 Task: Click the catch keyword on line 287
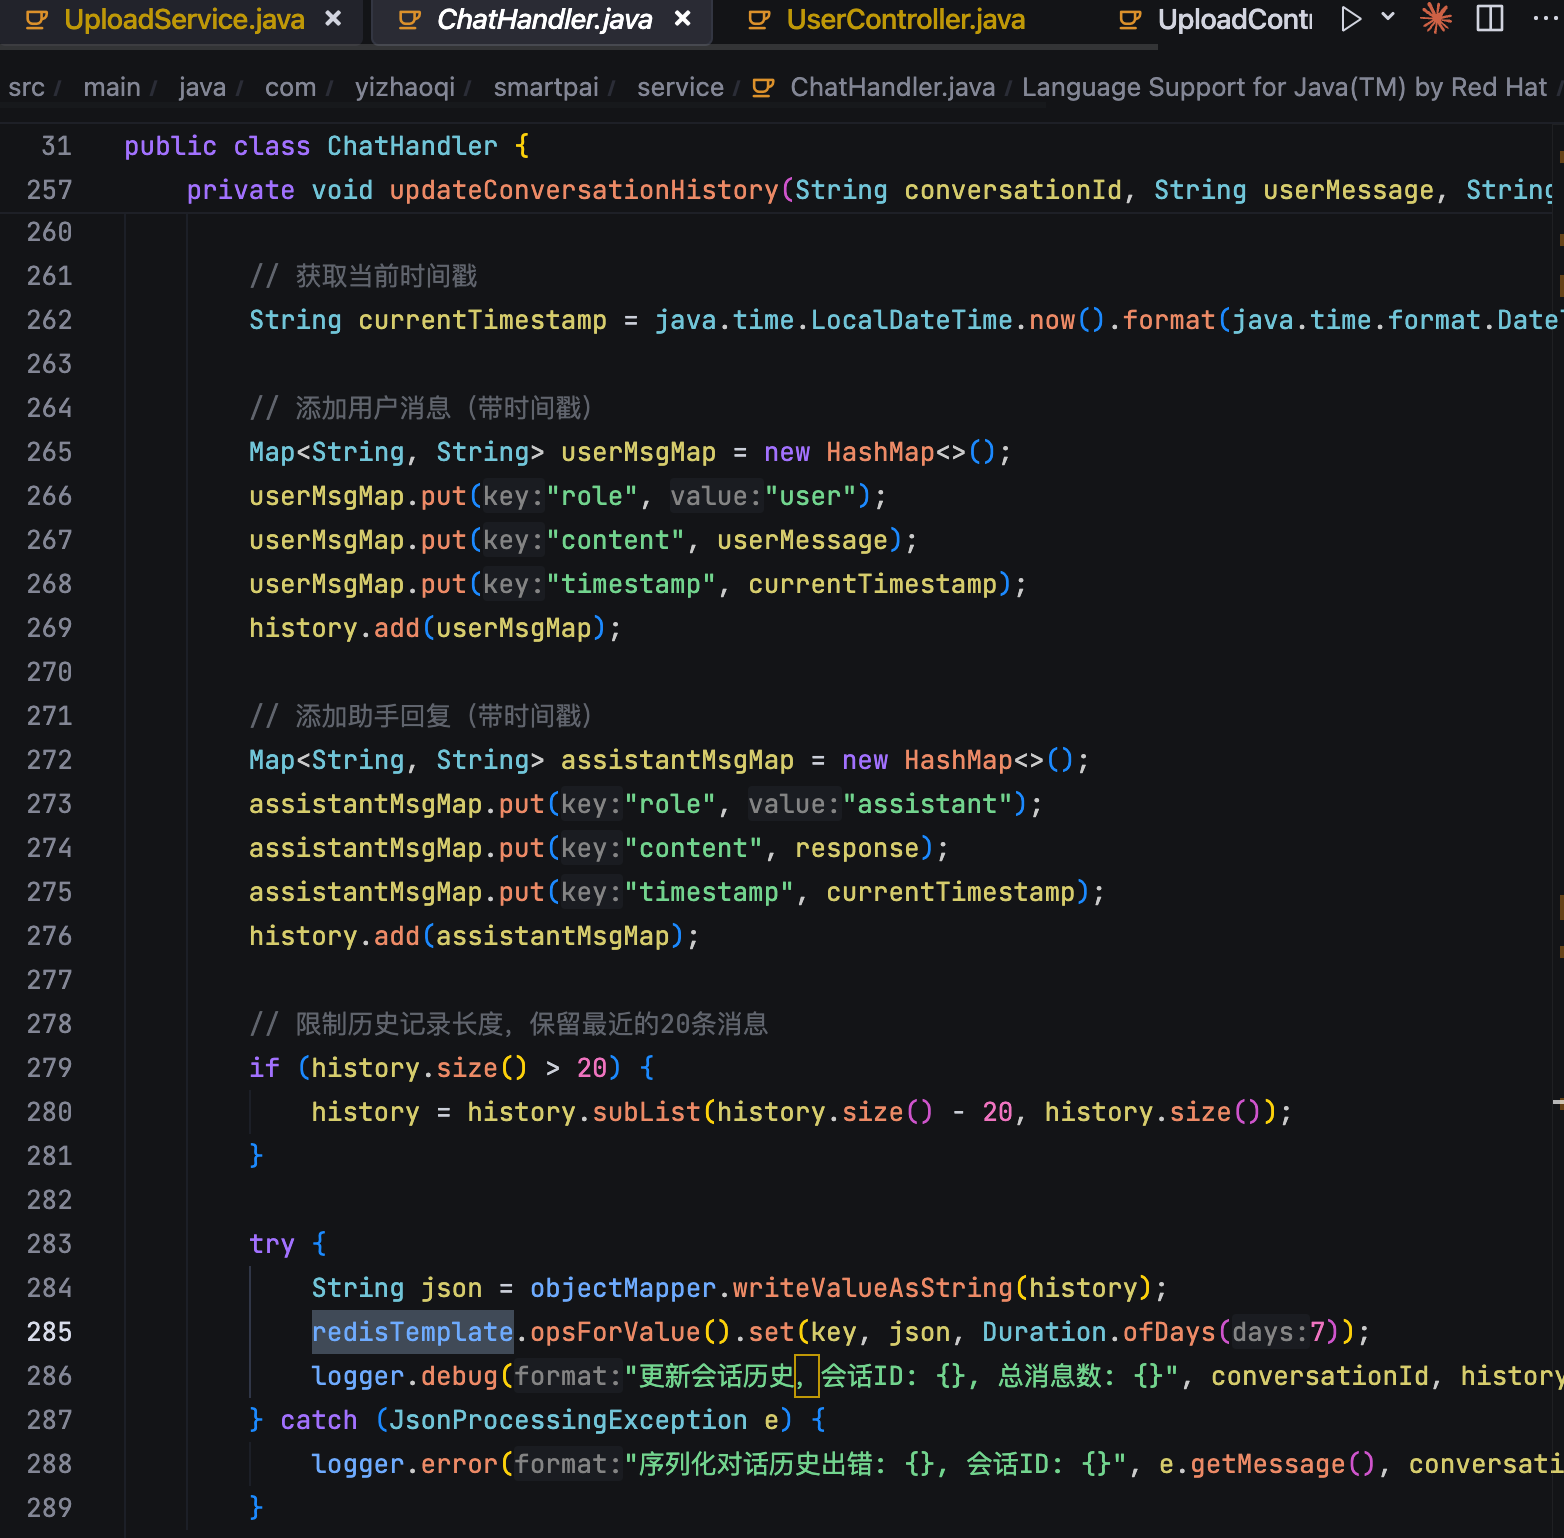pos(319,1420)
